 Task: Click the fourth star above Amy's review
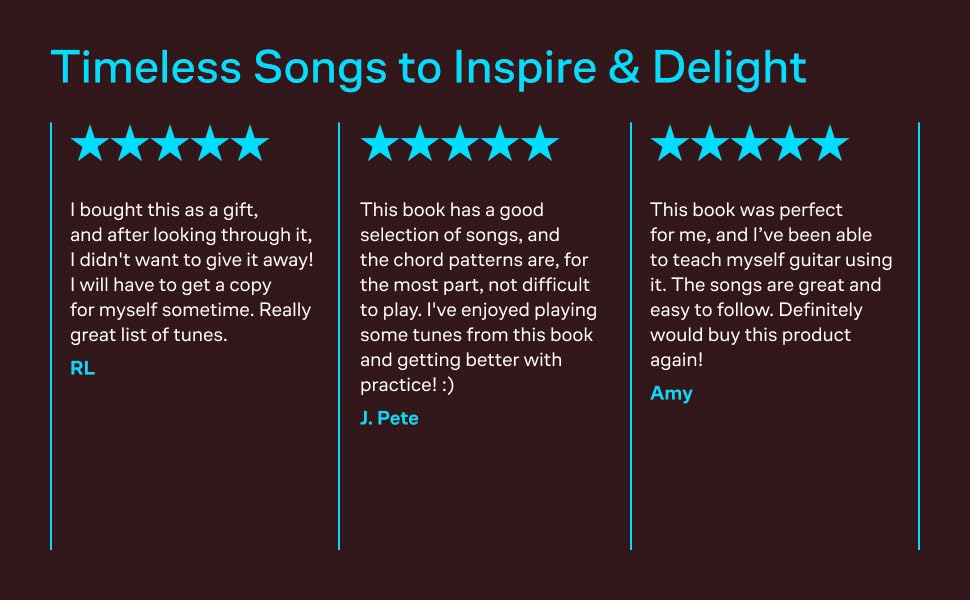(x=790, y=144)
